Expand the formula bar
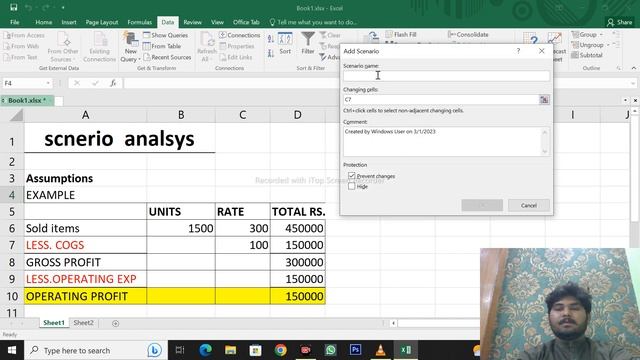 coord(633,83)
